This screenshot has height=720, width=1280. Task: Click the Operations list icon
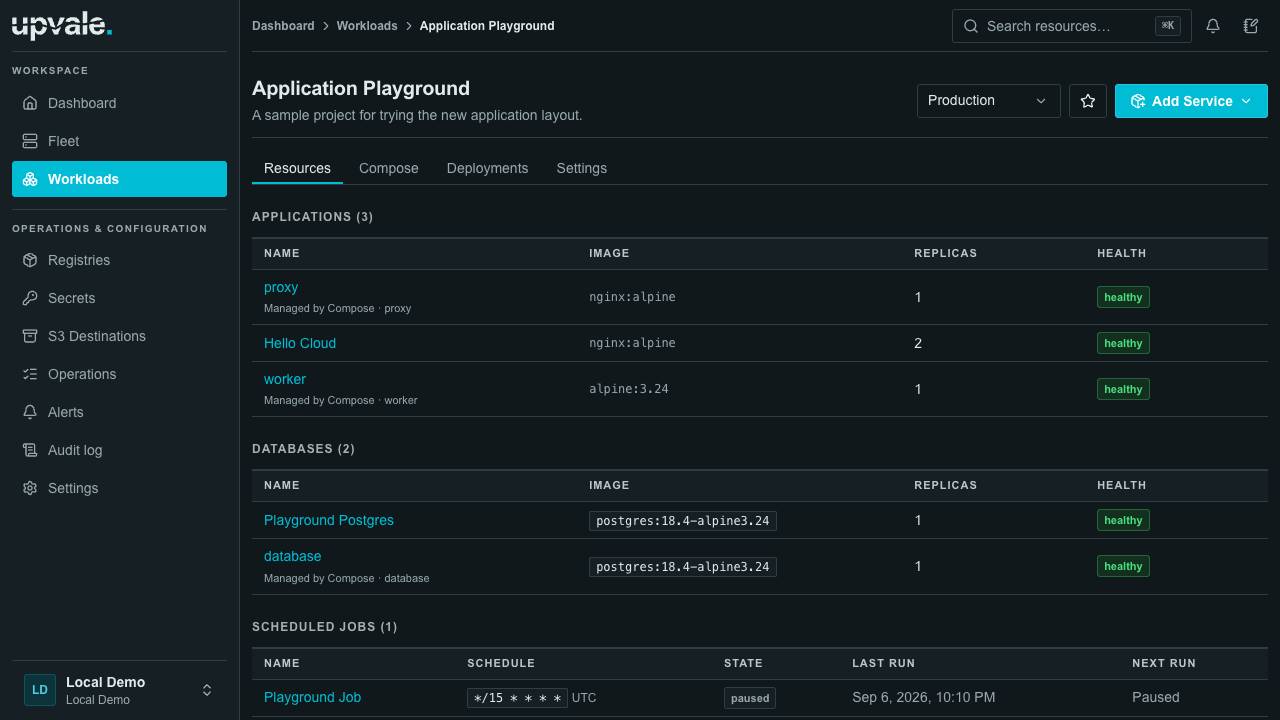click(x=30, y=374)
